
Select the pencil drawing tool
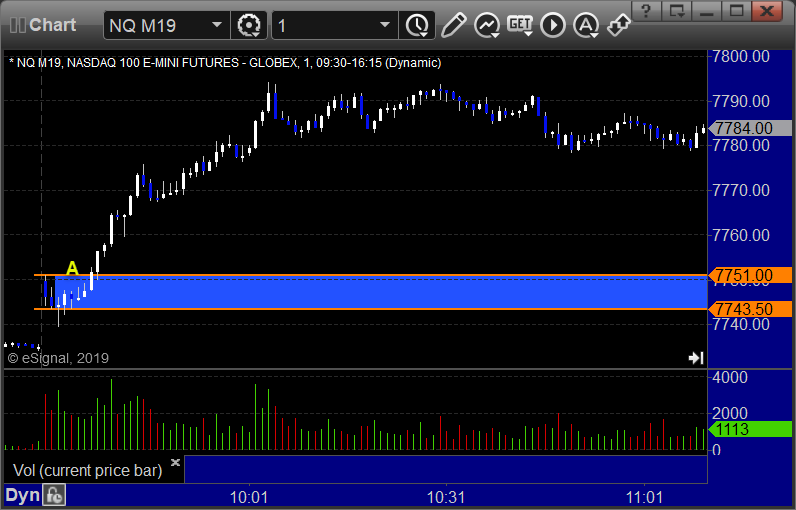tap(453, 25)
